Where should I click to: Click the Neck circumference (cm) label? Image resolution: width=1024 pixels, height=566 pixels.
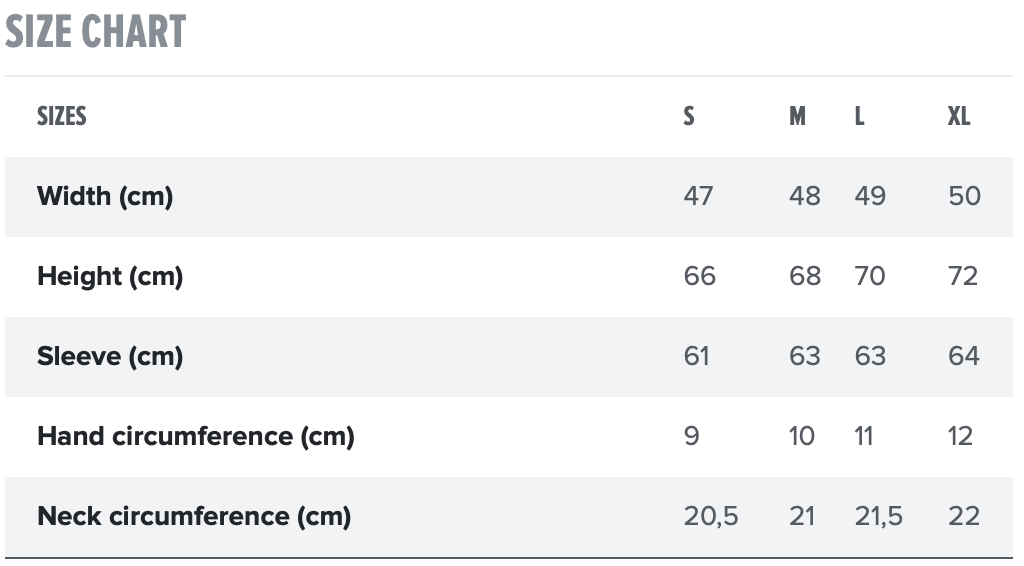(x=194, y=516)
